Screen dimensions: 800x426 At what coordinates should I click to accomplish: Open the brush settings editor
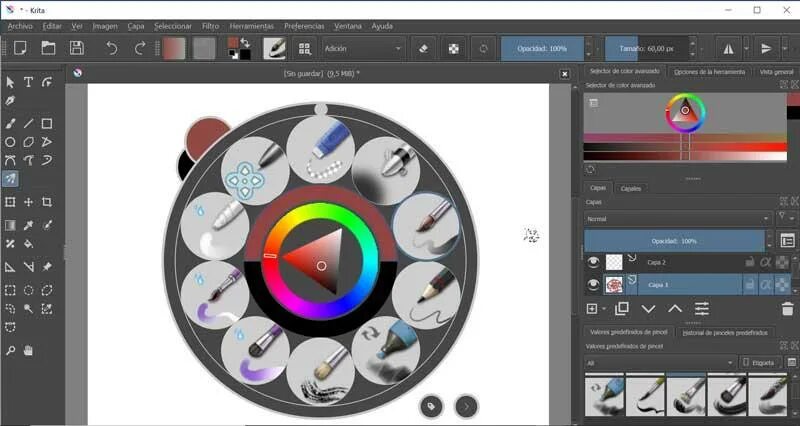click(x=274, y=48)
